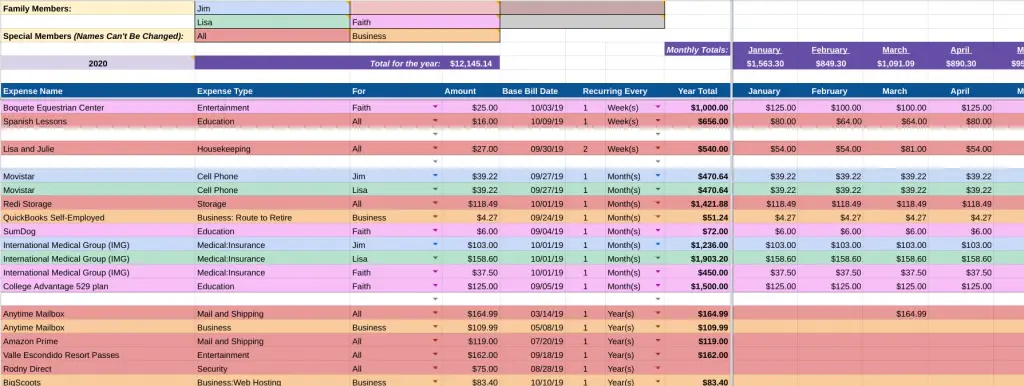
Task: Click the Monthly Totals label cell
Action: click(x=697, y=50)
